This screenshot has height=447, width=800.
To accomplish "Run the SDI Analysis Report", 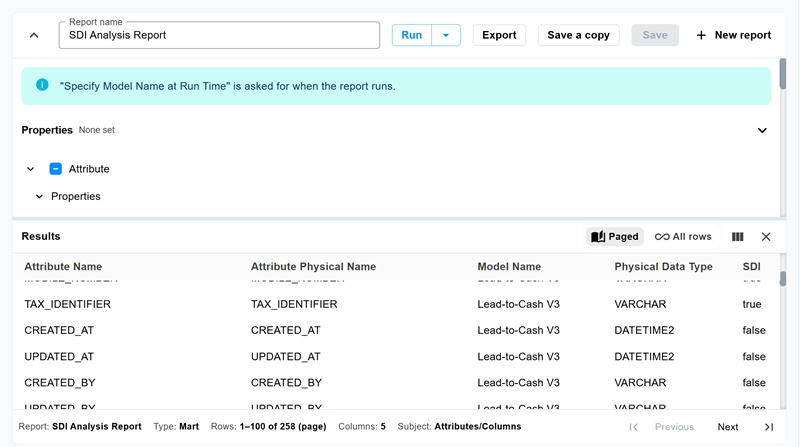I will coord(412,35).
